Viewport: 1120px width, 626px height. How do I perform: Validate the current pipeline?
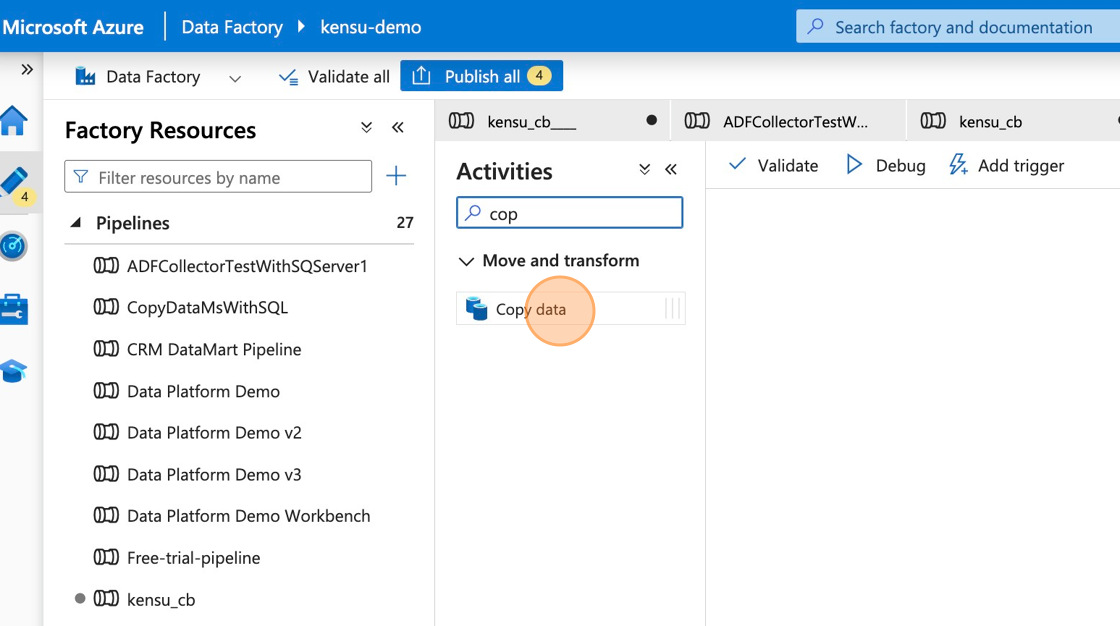(773, 166)
